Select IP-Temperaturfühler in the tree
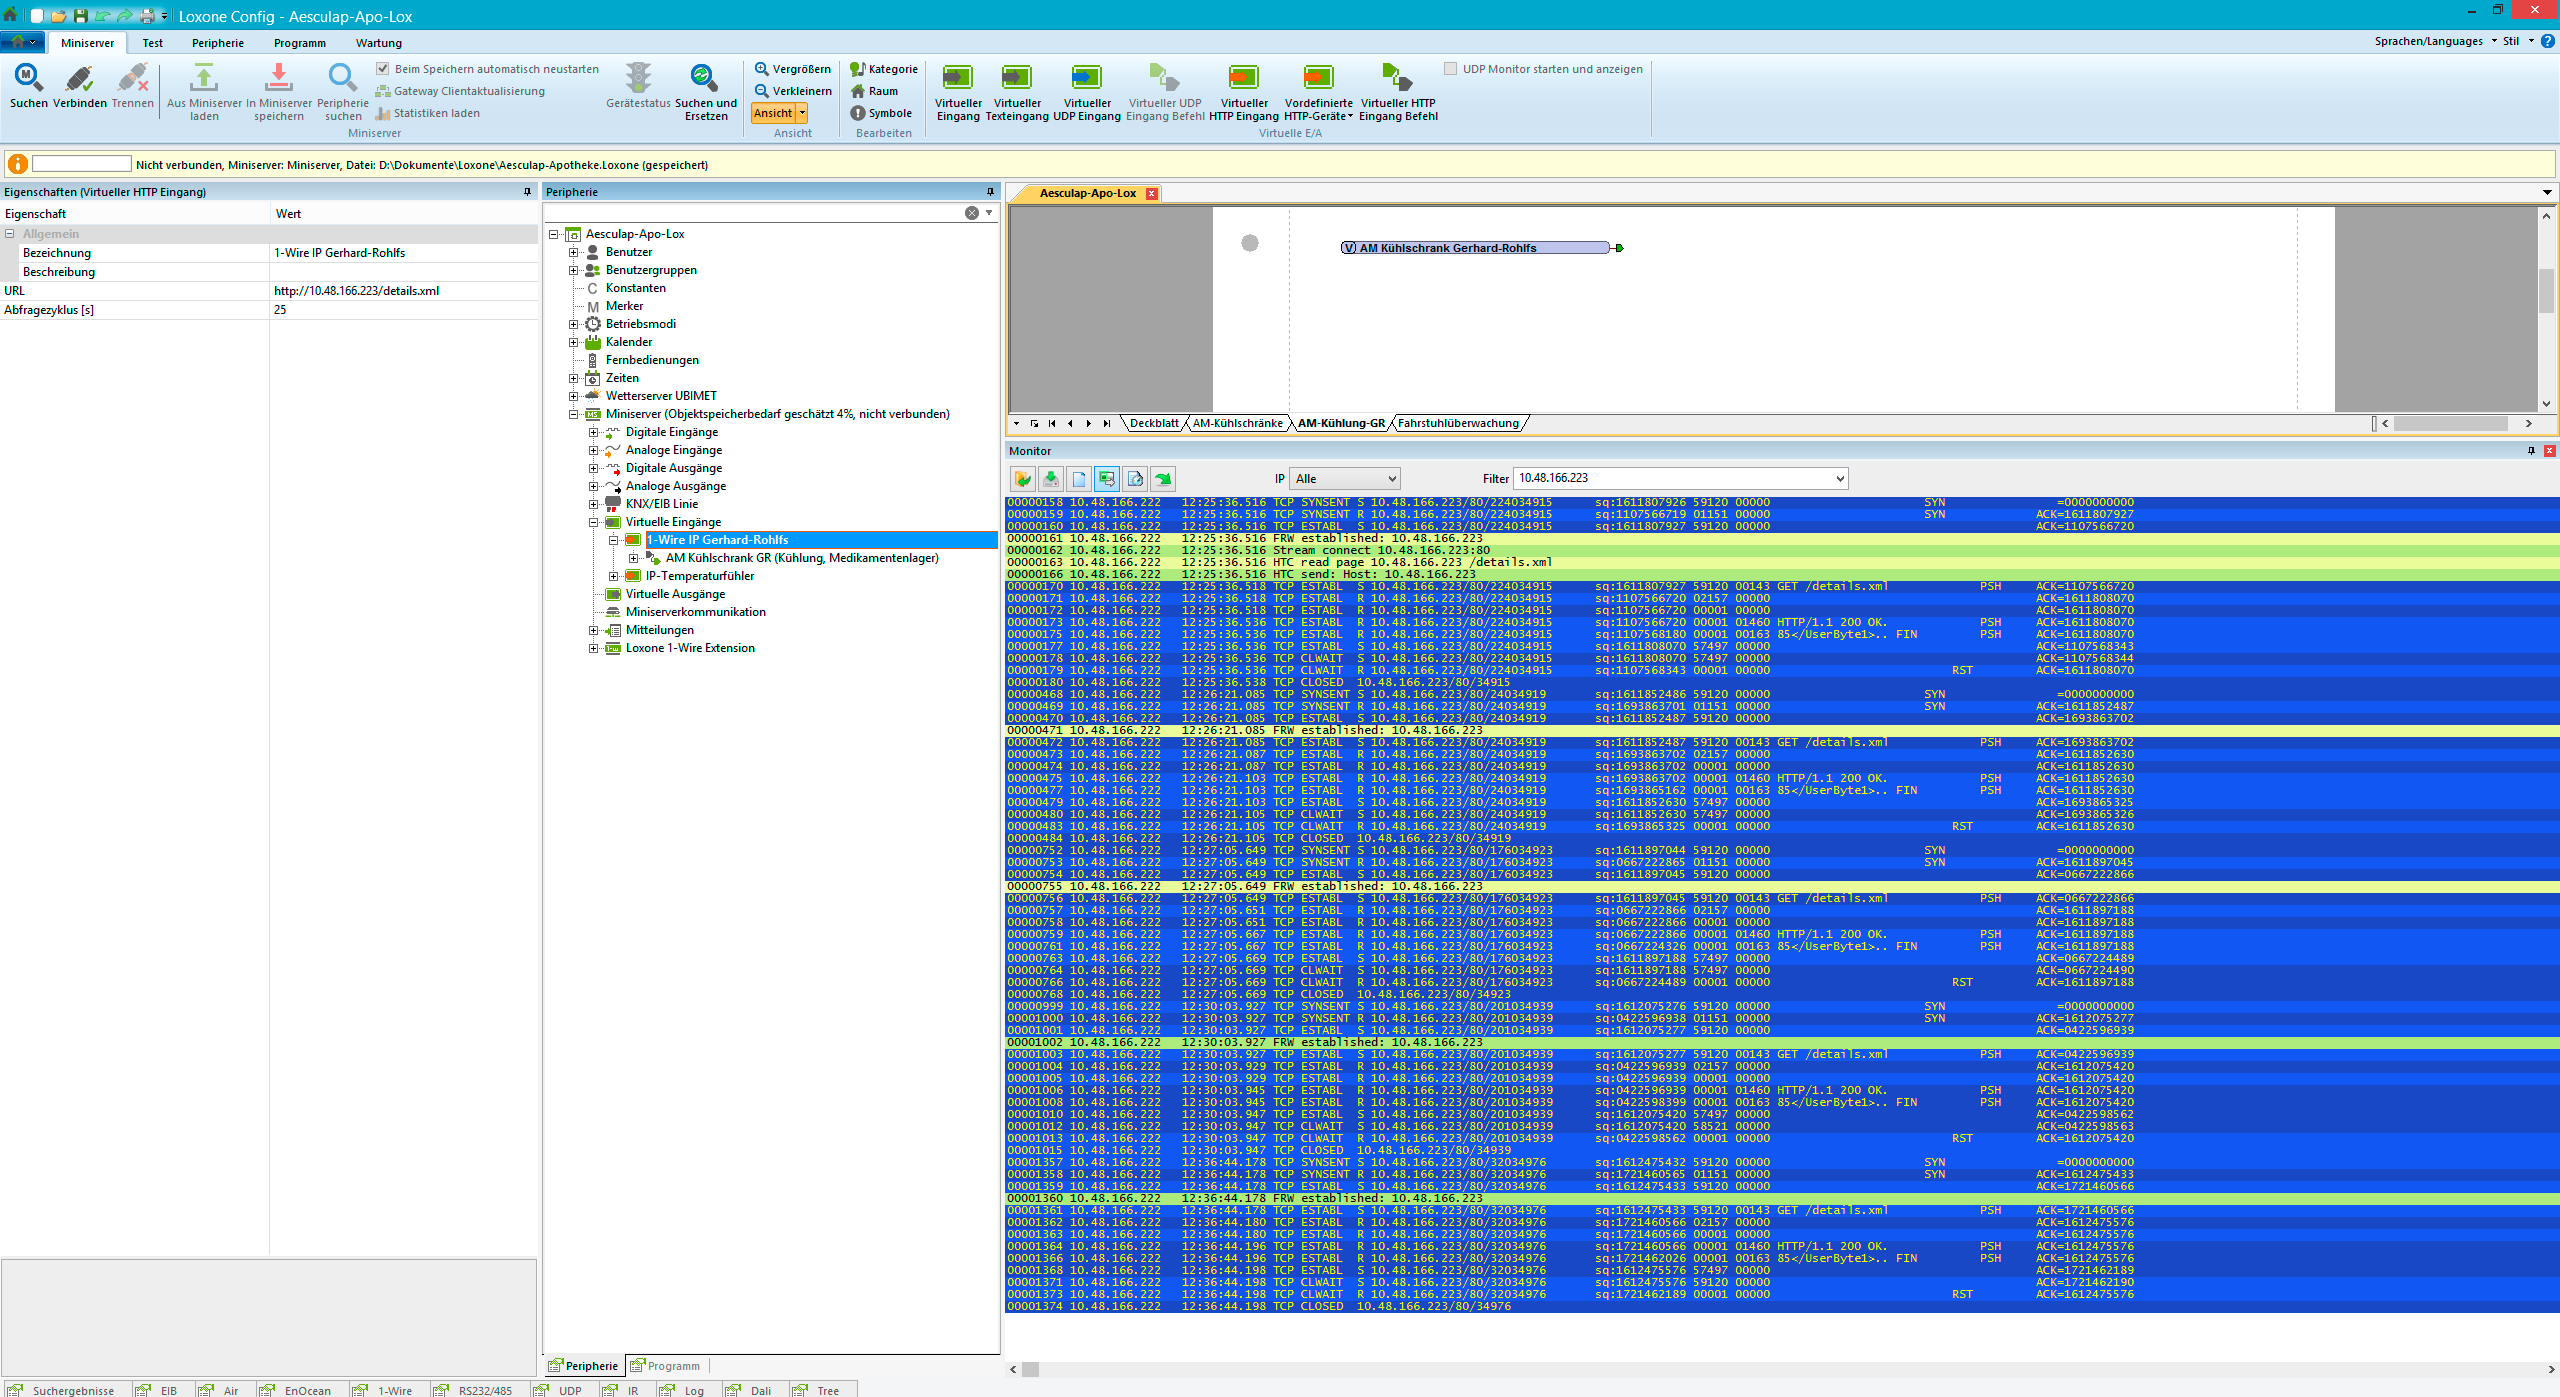Screen dimensions: 2560x1397 [700, 576]
